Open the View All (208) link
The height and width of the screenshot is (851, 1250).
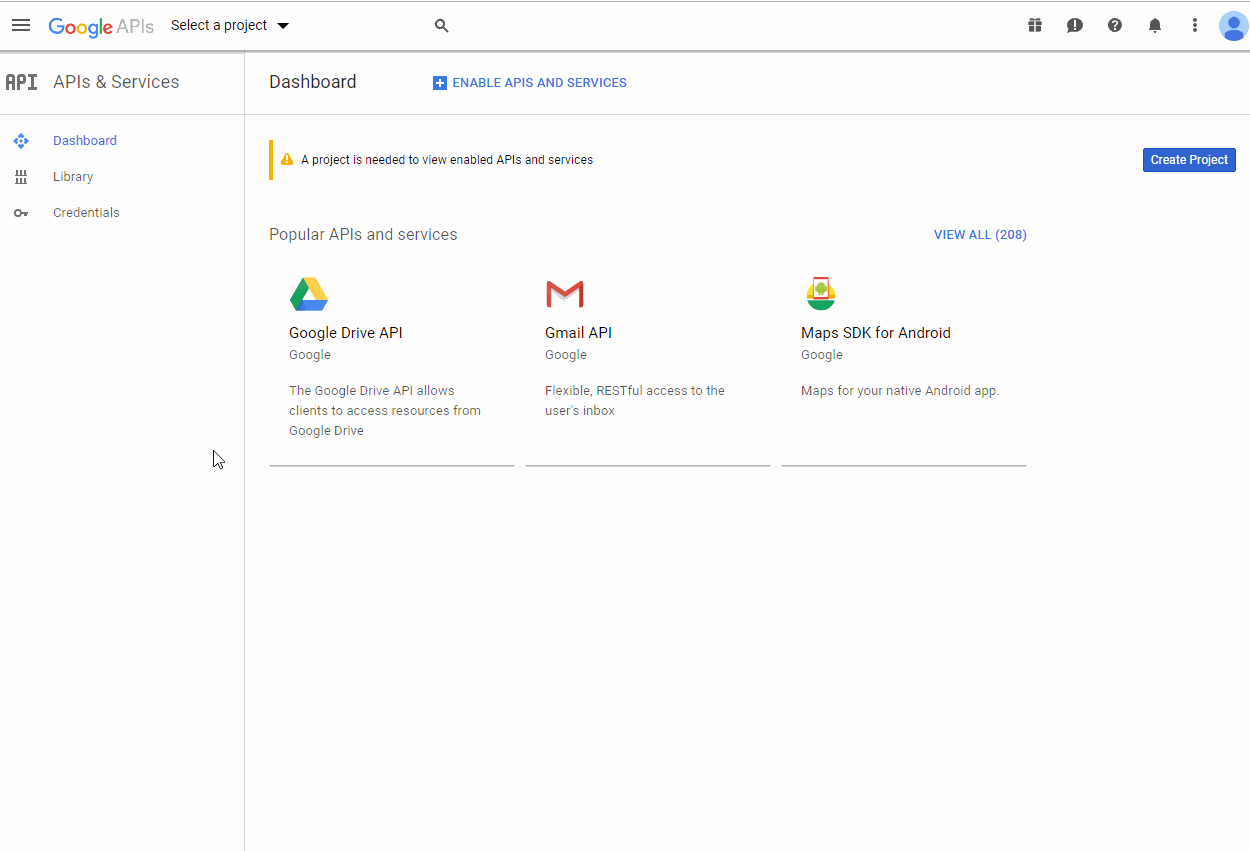[980, 235]
